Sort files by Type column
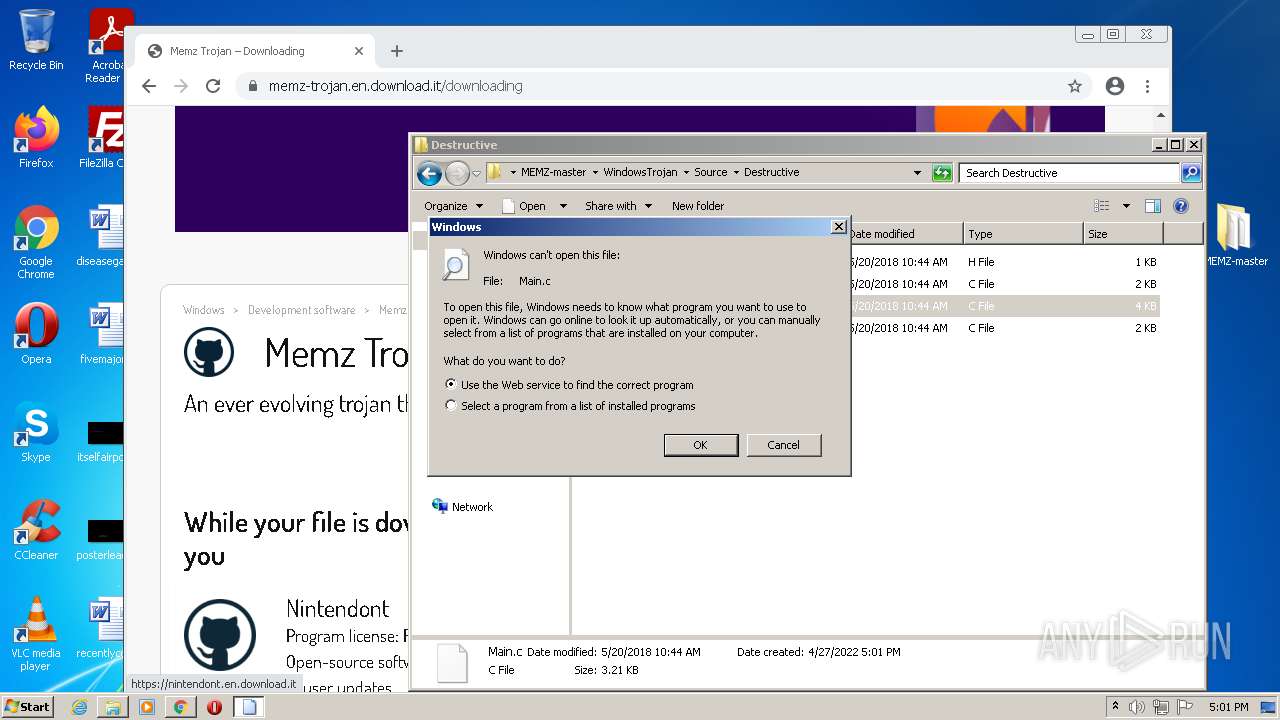This screenshot has width=1280, height=720. [x=1023, y=234]
